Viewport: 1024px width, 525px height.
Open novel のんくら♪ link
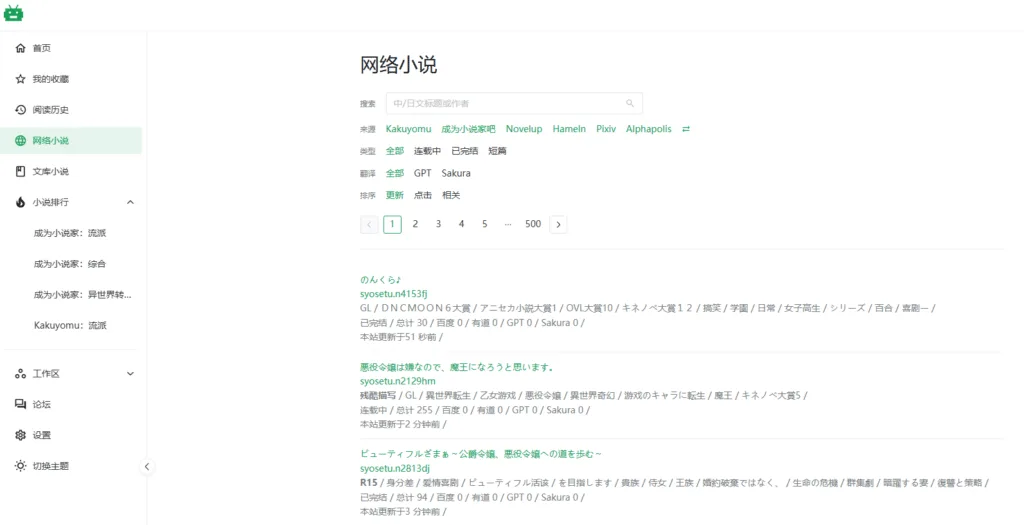pos(380,280)
